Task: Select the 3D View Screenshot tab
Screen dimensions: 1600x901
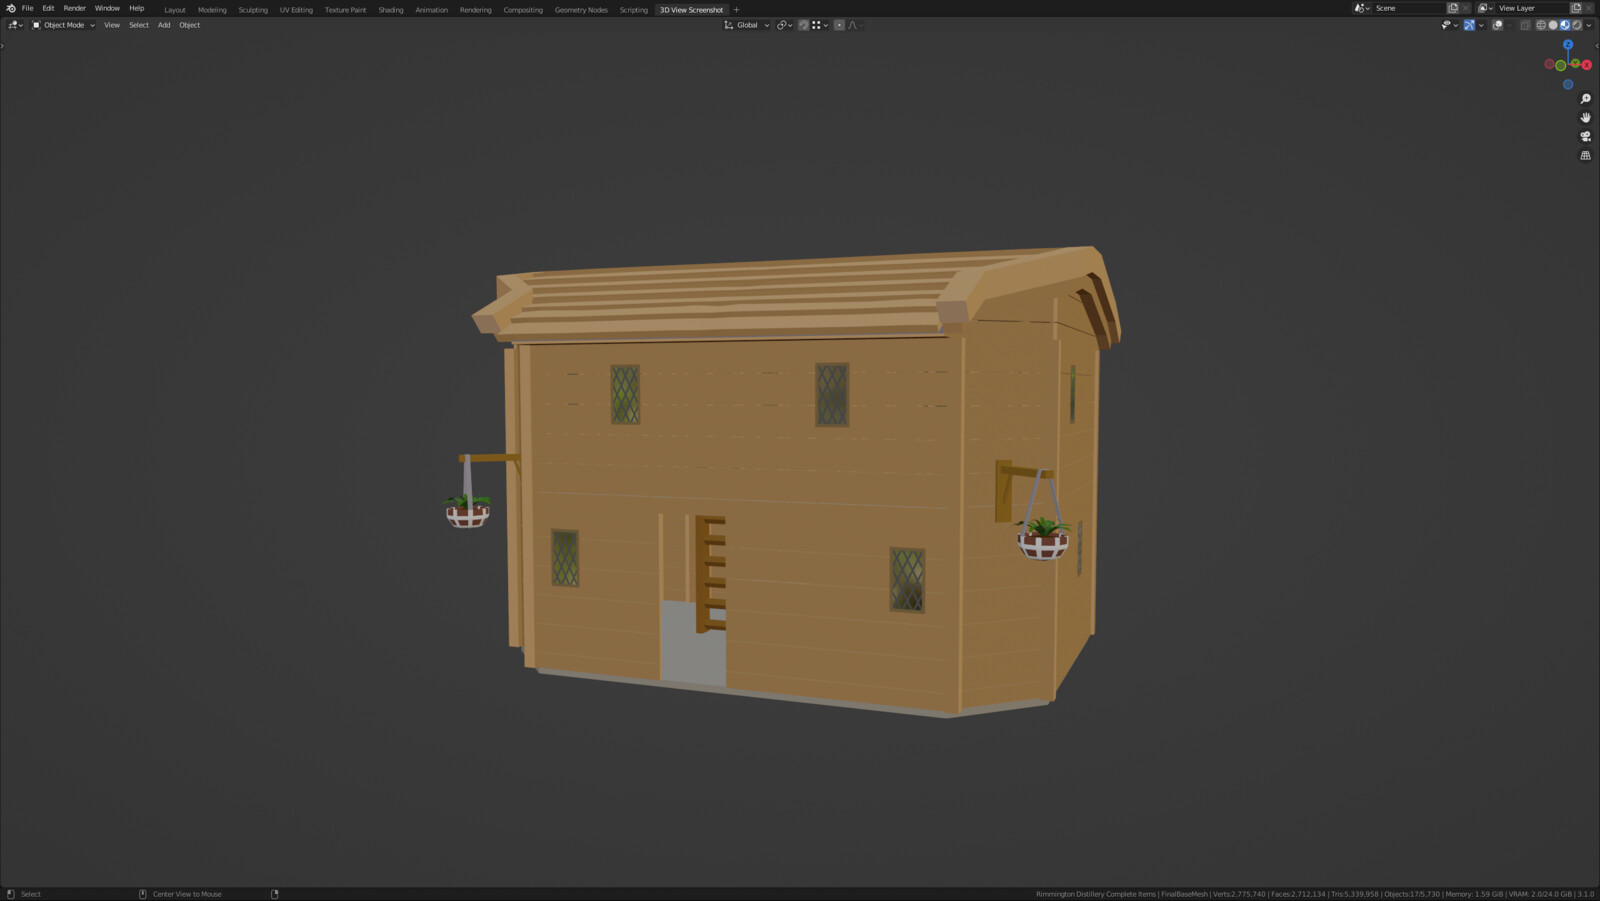Action: pos(691,10)
